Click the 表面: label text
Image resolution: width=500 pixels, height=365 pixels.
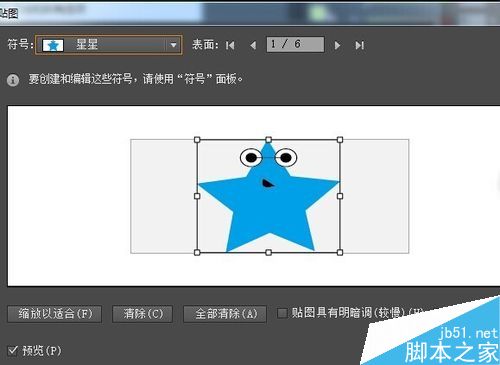pos(205,45)
